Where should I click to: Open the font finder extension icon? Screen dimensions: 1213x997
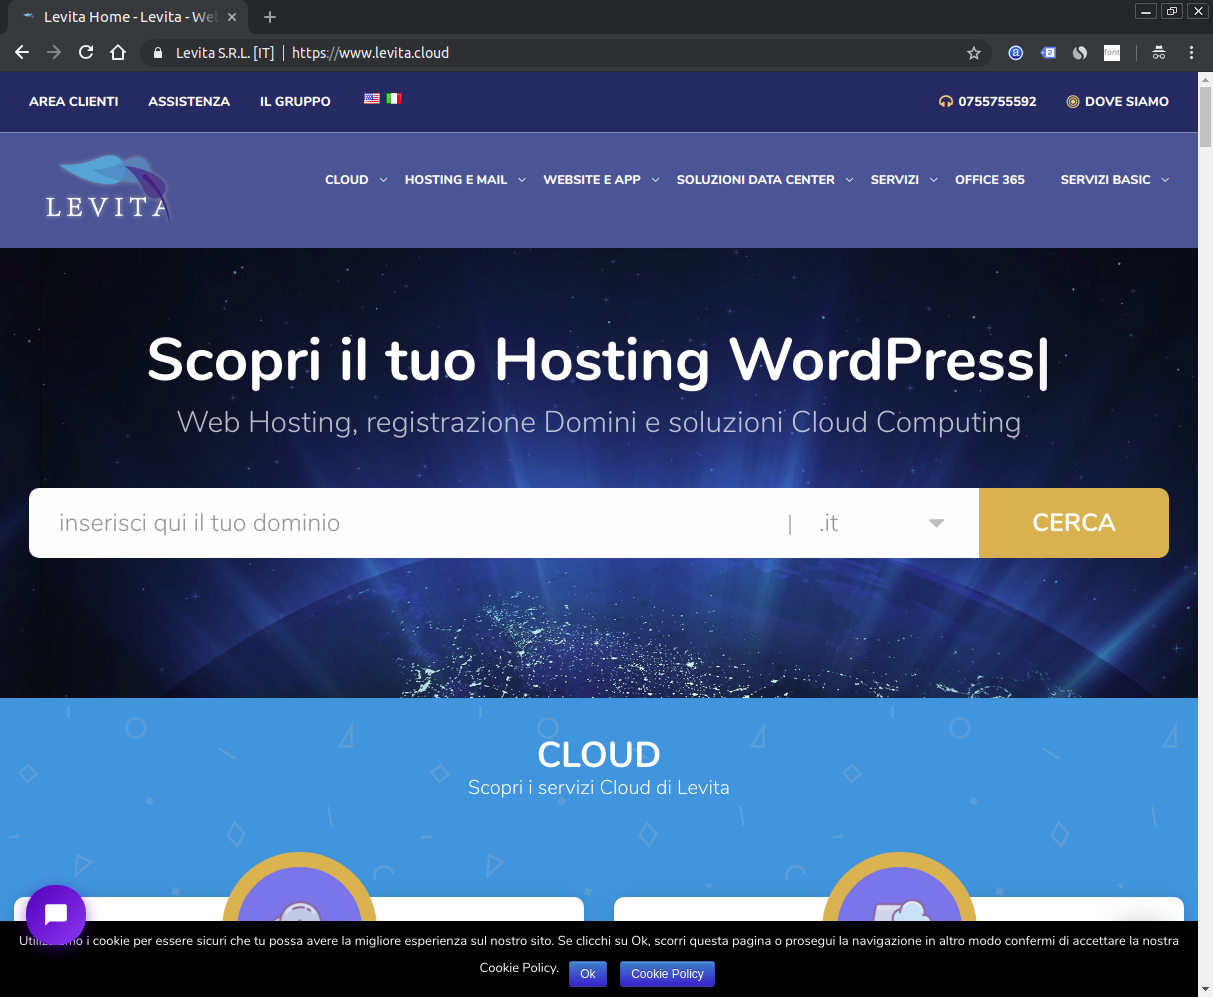coord(1112,53)
